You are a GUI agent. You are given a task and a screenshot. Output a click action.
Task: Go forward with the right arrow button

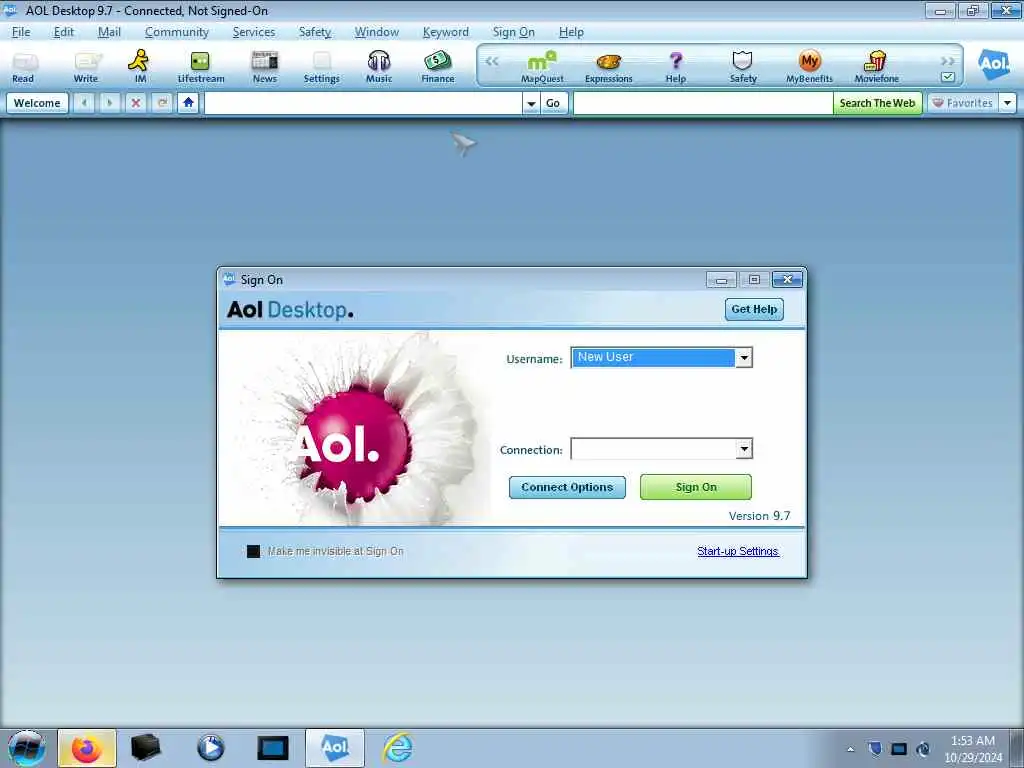pyautogui.click(x=110, y=103)
